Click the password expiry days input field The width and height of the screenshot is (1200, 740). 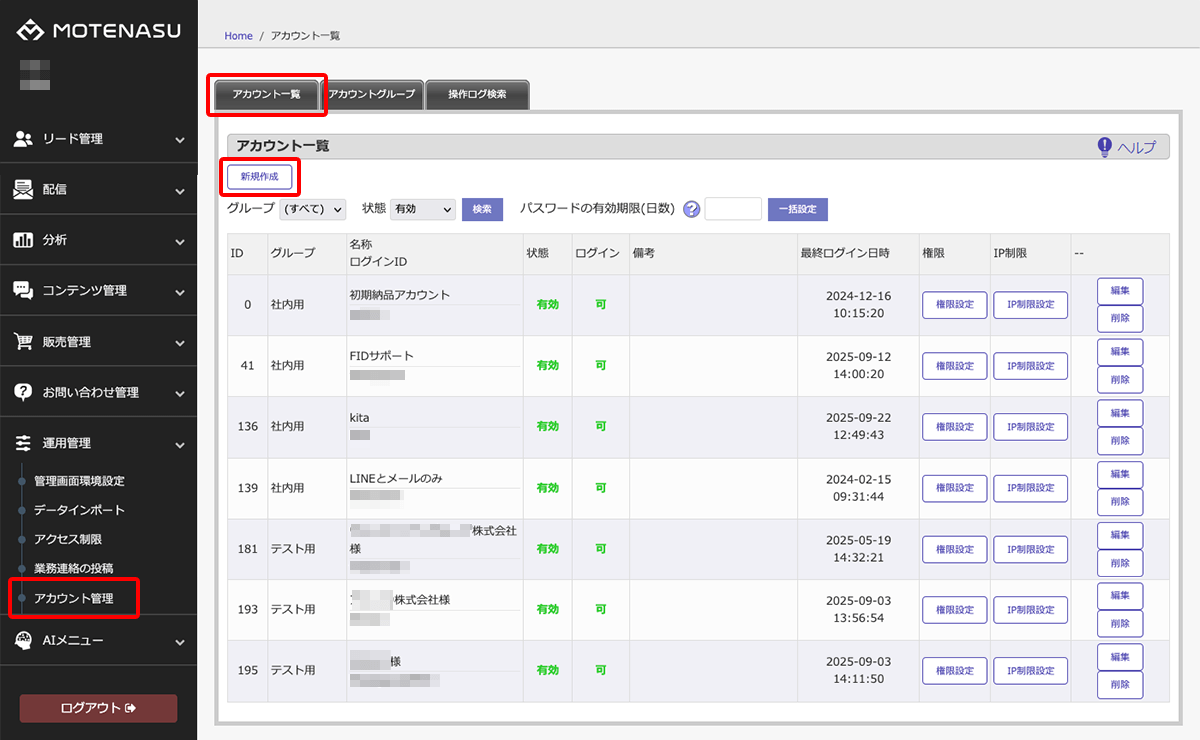733,209
